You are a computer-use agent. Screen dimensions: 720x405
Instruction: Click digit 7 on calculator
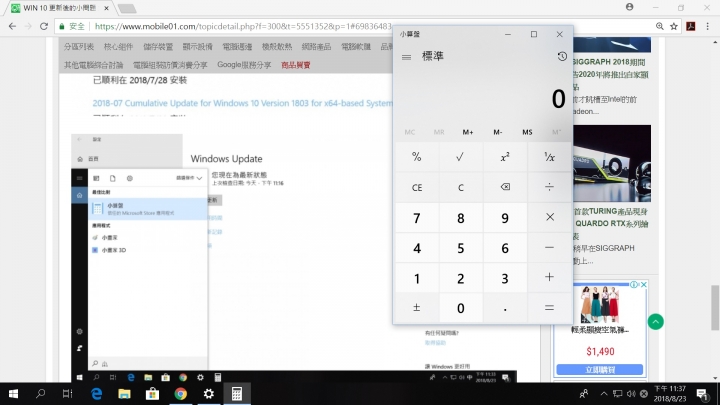(416, 217)
